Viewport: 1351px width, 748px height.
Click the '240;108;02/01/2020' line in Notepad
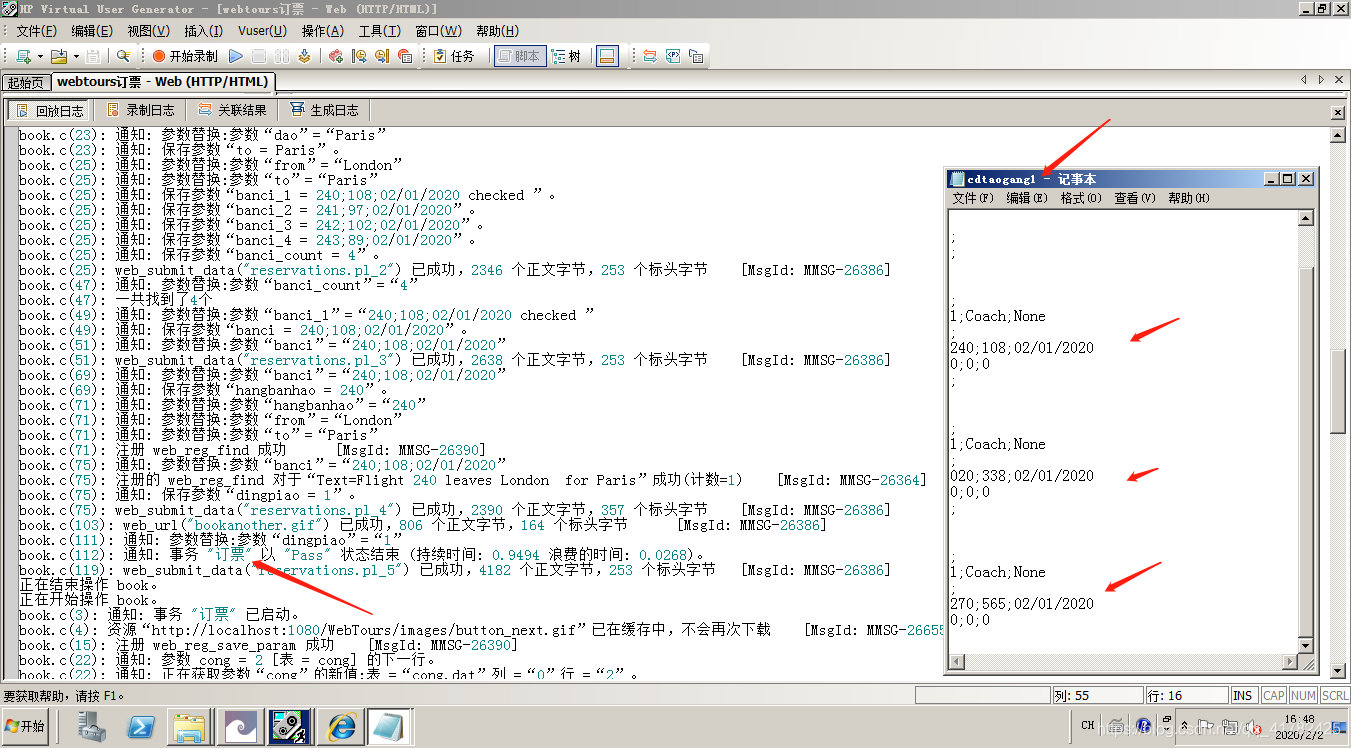[1022, 348]
